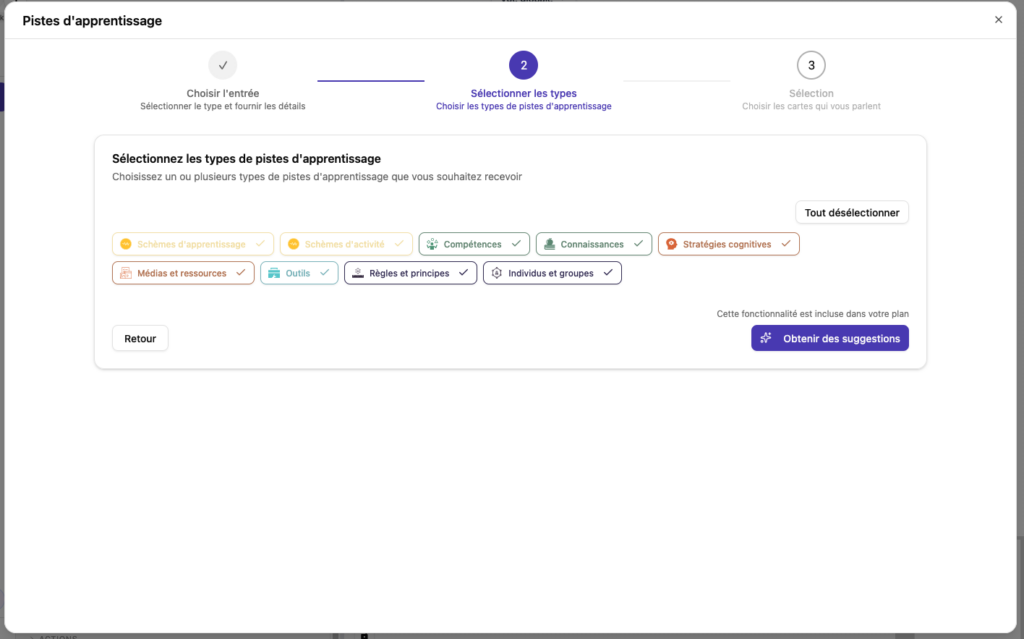Click the sparkle icon on Obtenir des suggestions
Image resolution: width=1024 pixels, height=639 pixels.
(766, 338)
